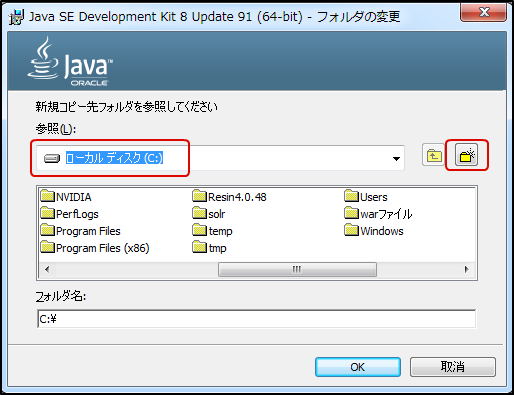The width and height of the screenshot is (514, 395).
Task: Select the tmp folder
Action: click(210, 248)
